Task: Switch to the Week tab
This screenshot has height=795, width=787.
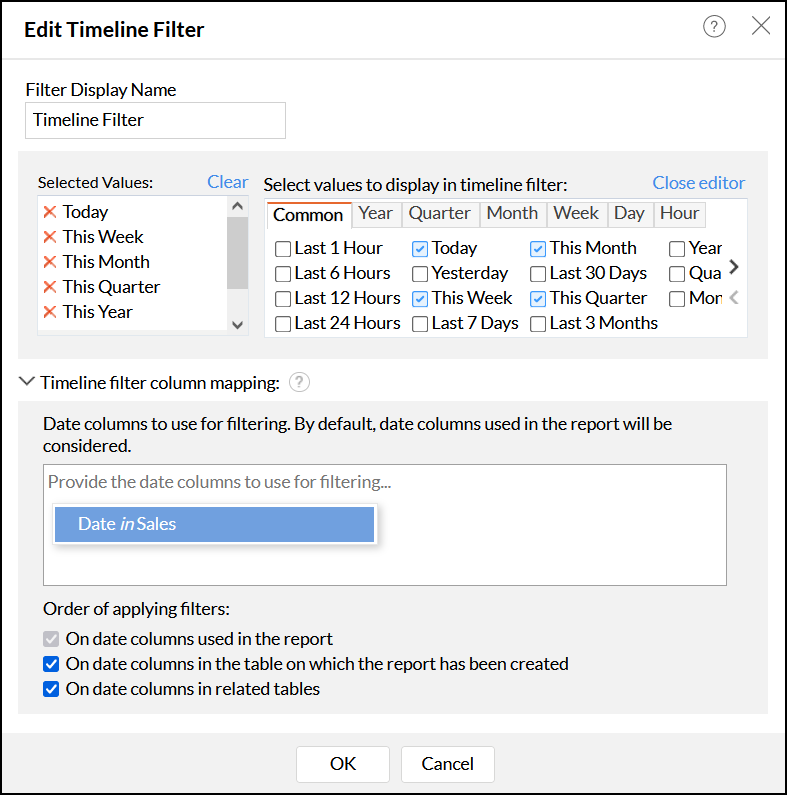Action: [576, 213]
